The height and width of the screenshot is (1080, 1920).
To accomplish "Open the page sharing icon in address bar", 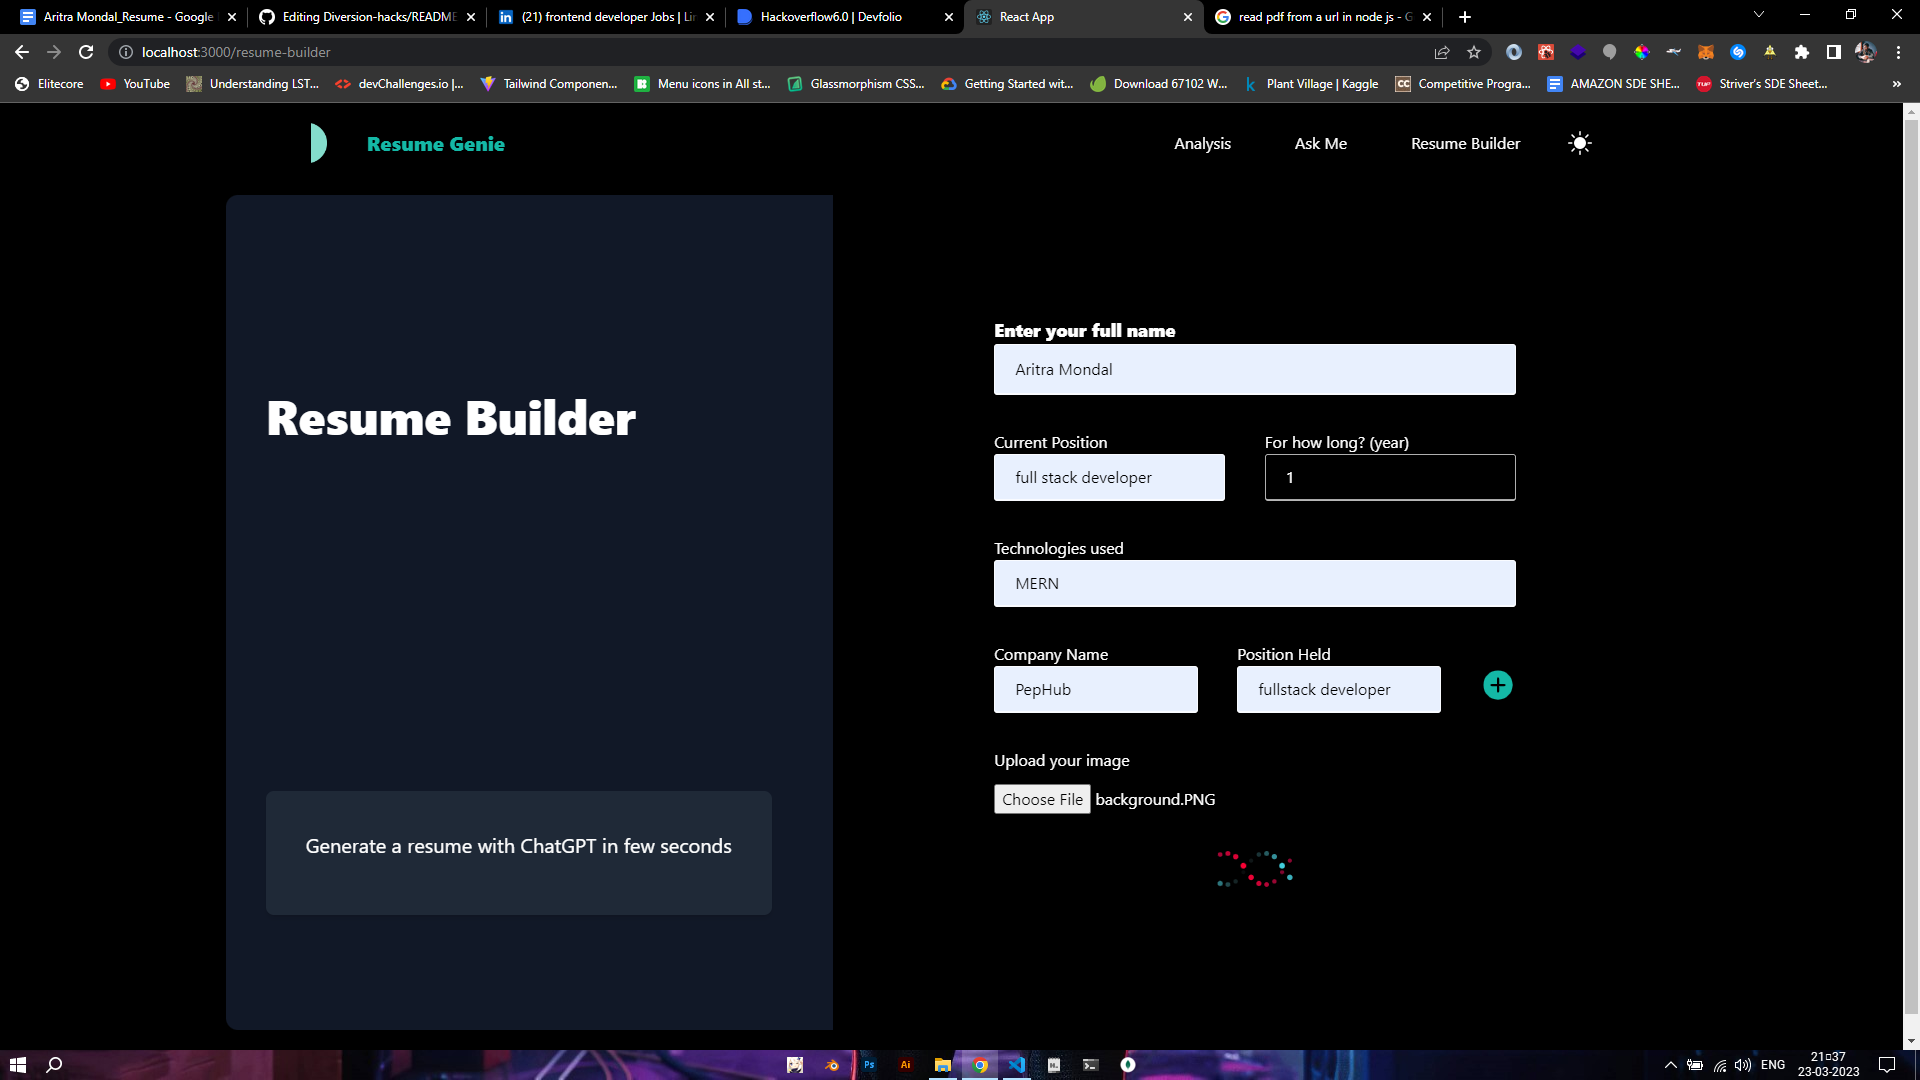I will 1442,52.
